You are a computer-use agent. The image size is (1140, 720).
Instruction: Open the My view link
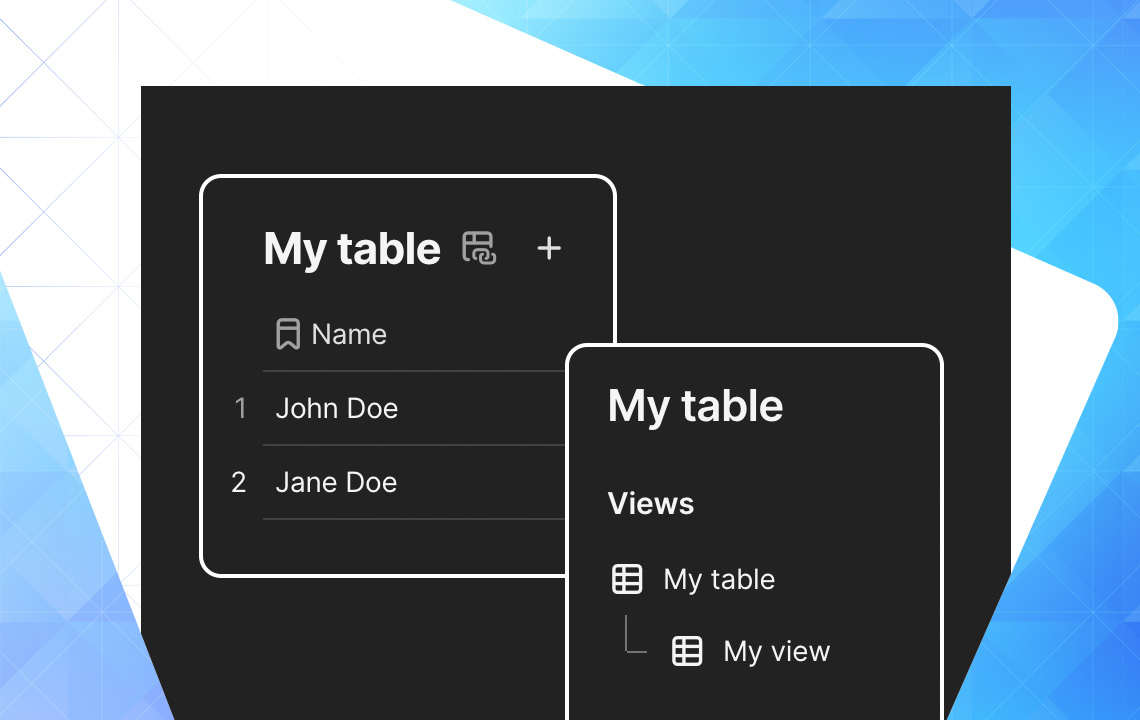pos(776,651)
